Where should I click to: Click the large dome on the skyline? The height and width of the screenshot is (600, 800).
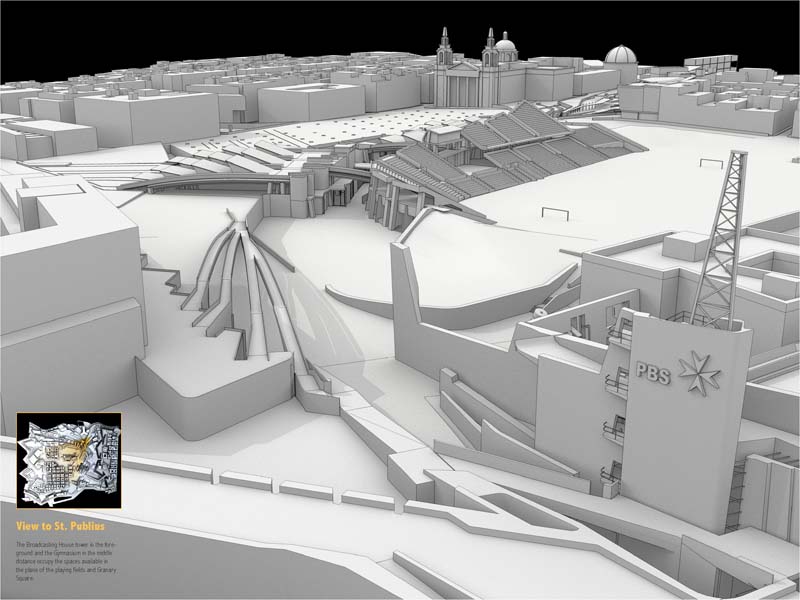[621, 60]
